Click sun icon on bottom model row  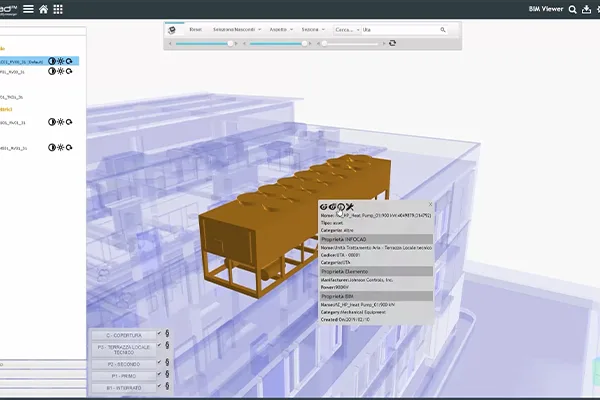tap(60, 147)
